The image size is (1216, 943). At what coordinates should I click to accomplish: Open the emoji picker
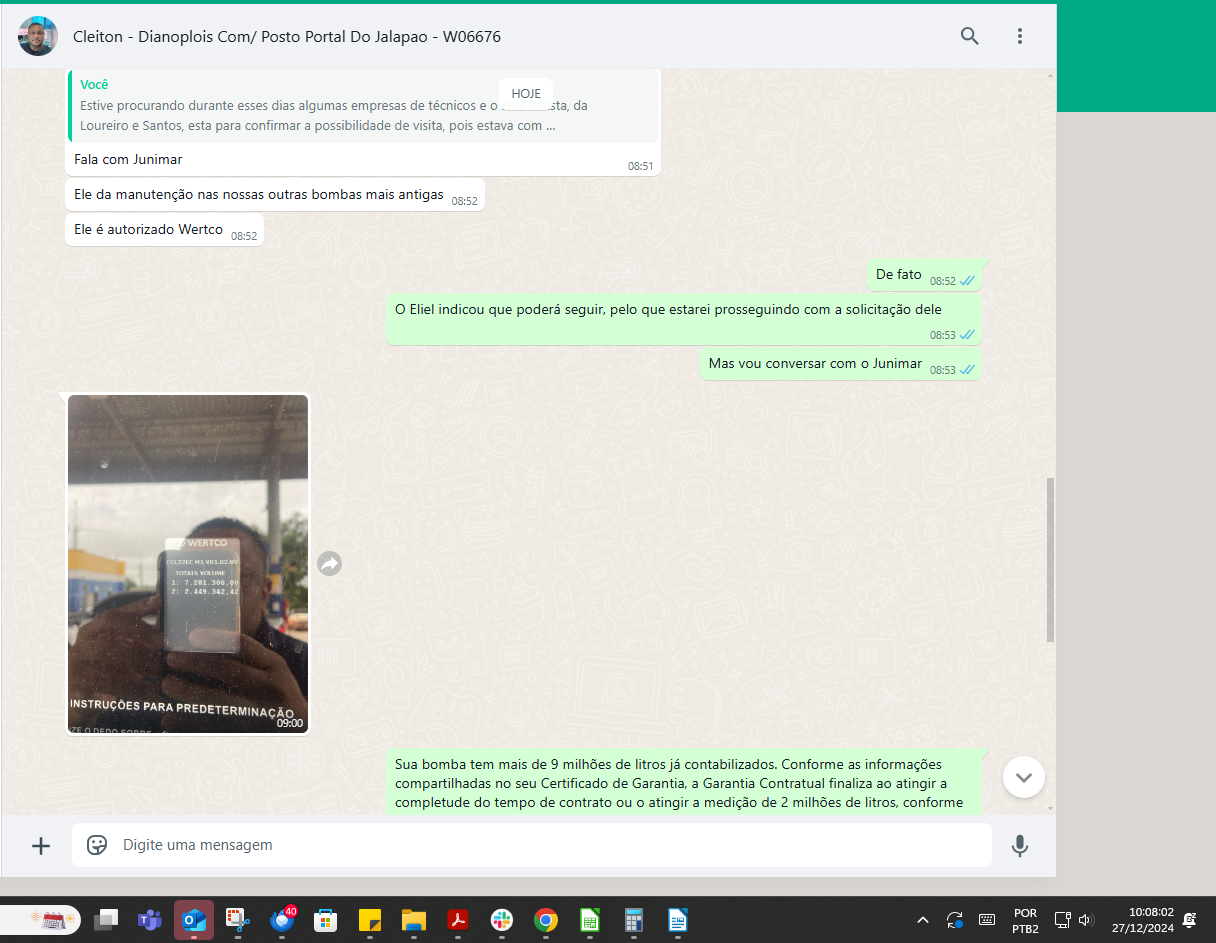point(97,846)
